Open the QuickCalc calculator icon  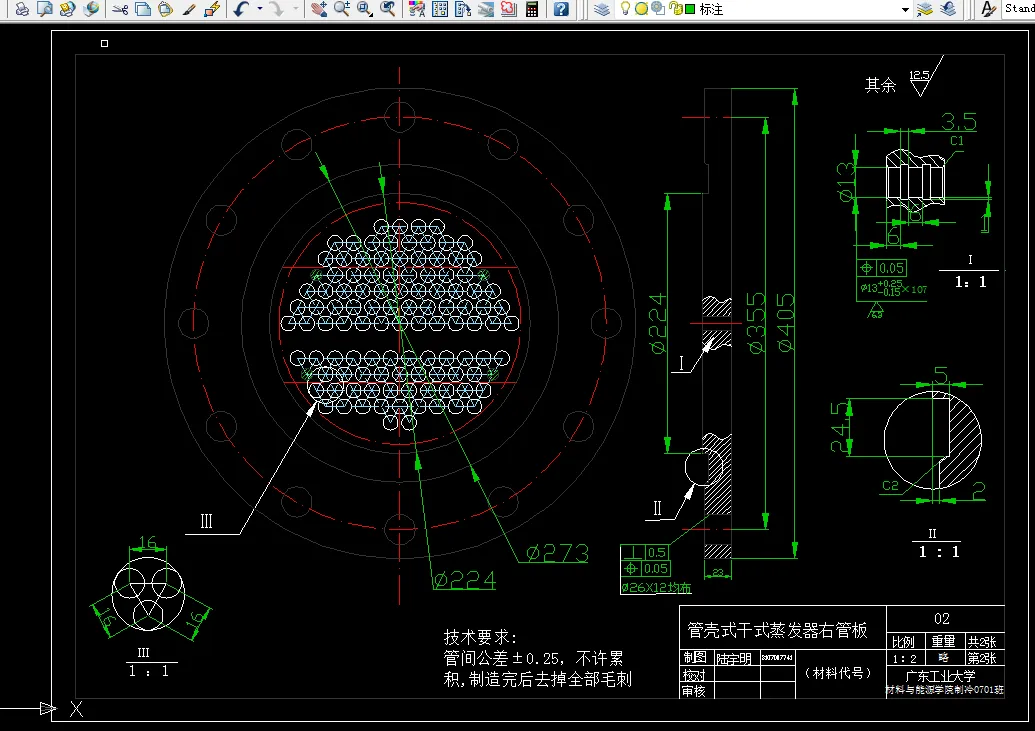[x=532, y=9]
